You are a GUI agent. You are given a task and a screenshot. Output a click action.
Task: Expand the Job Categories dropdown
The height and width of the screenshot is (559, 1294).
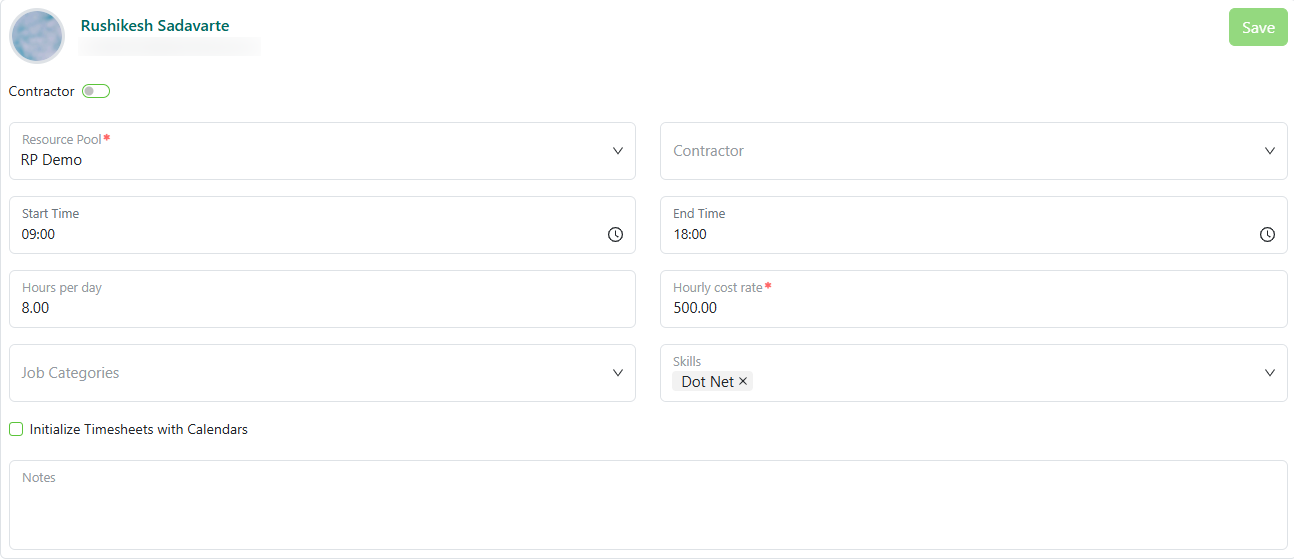click(322, 373)
